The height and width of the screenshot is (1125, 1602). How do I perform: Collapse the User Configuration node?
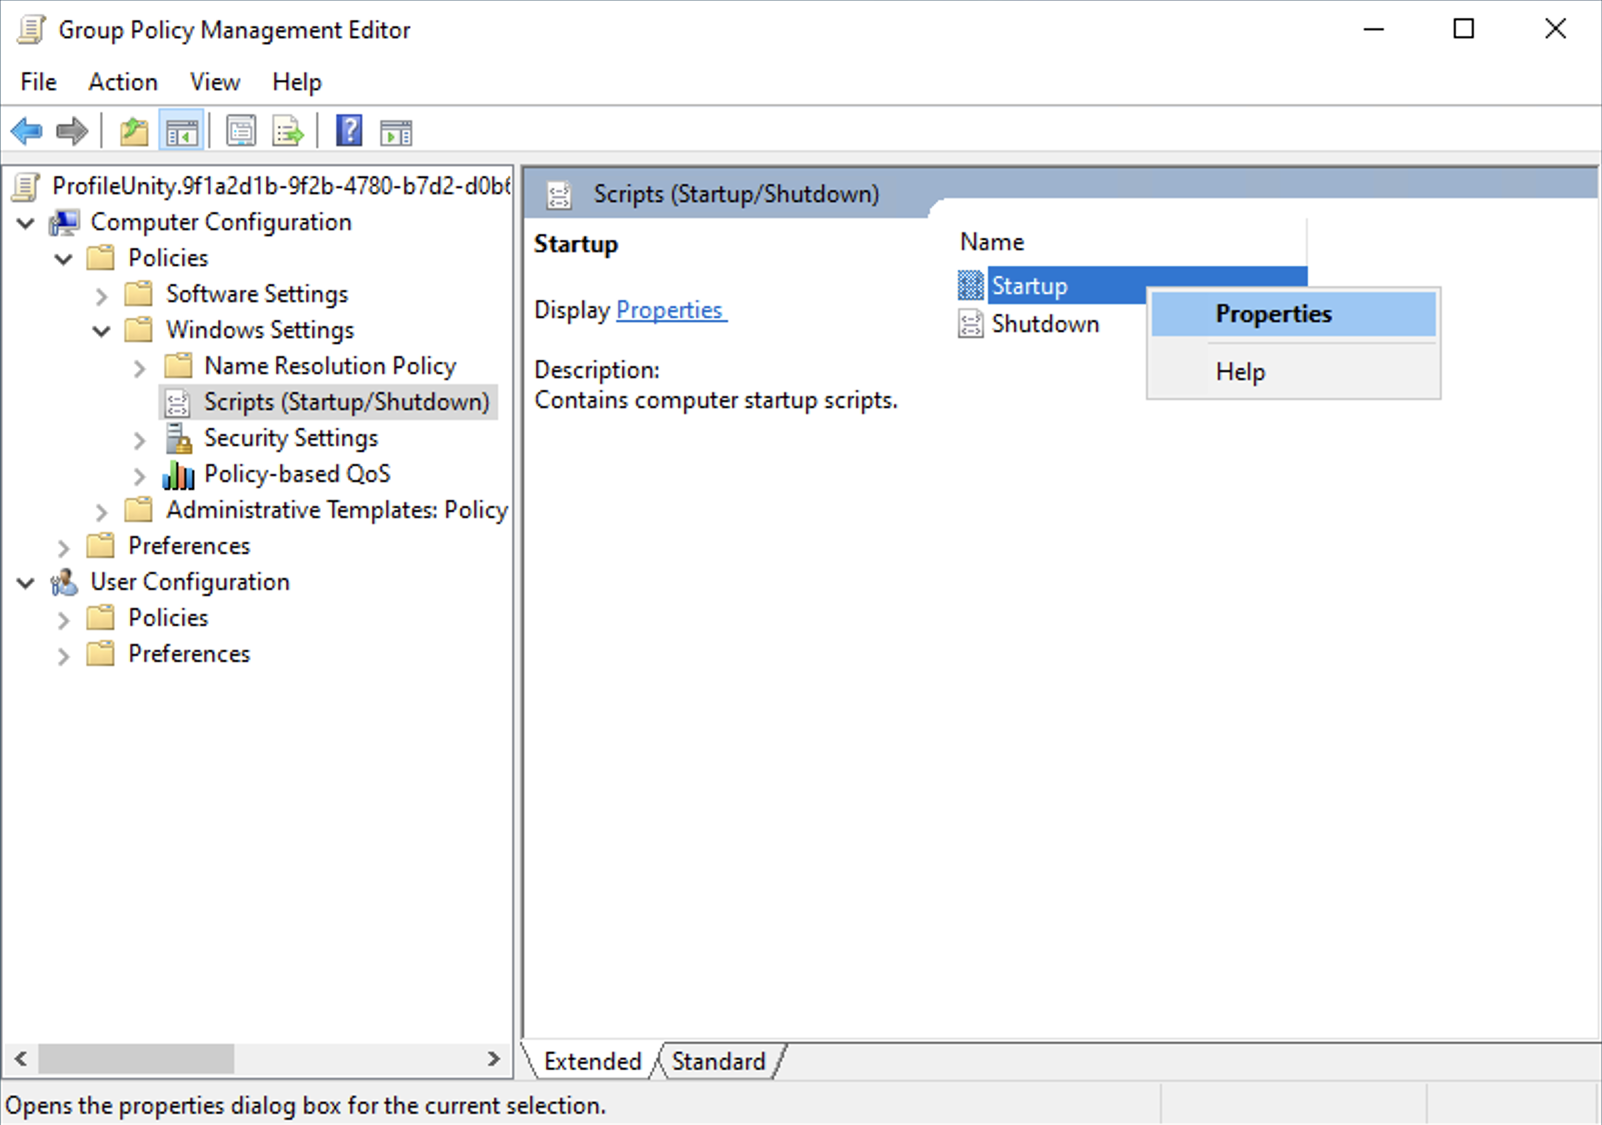pyautogui.click(x=26, y=583)
